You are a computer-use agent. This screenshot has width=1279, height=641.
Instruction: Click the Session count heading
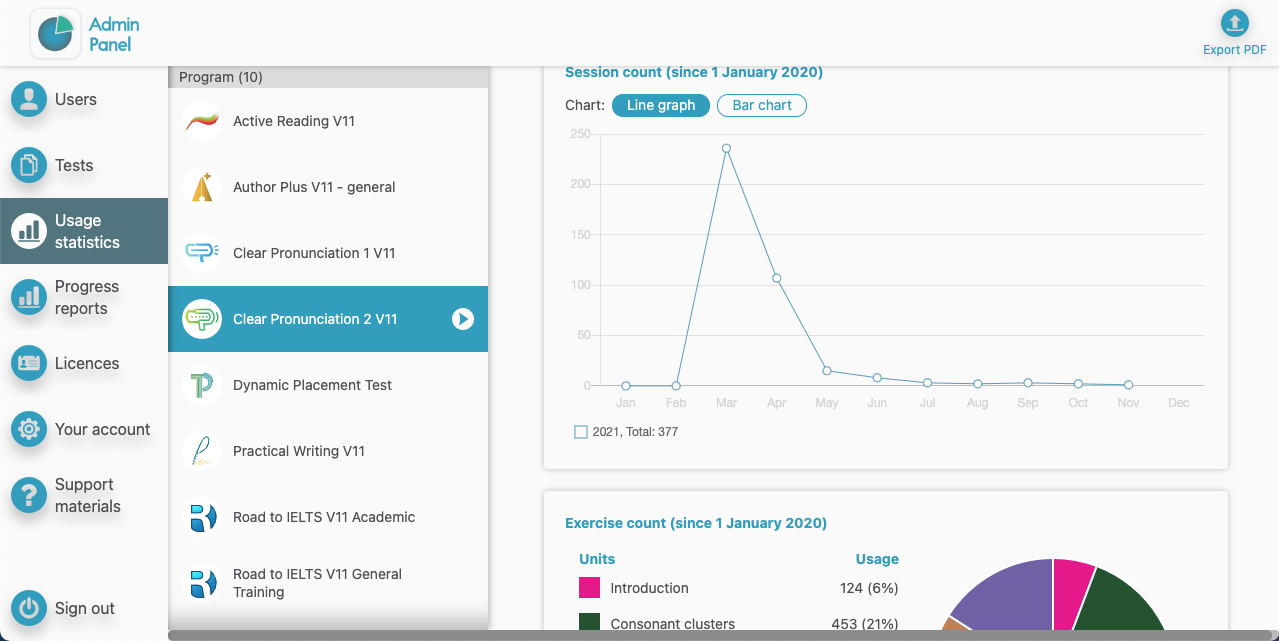pos(694,72)
